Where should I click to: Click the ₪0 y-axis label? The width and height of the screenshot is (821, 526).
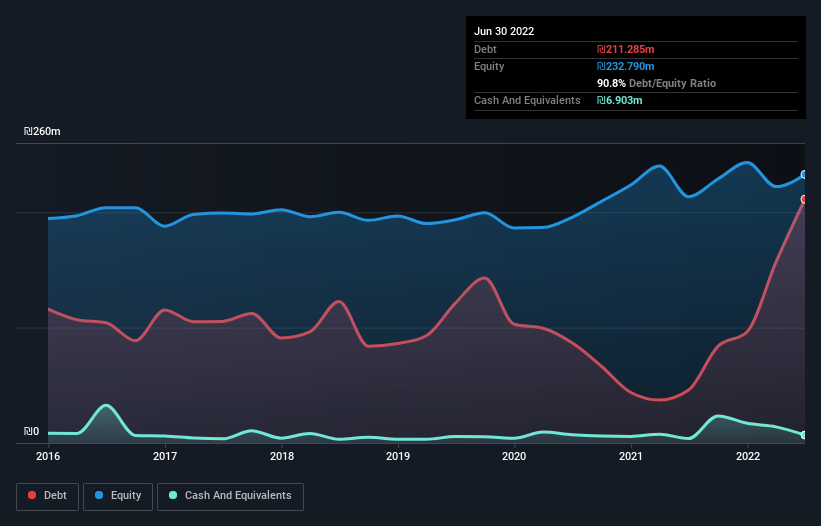(x=31, y=431)
